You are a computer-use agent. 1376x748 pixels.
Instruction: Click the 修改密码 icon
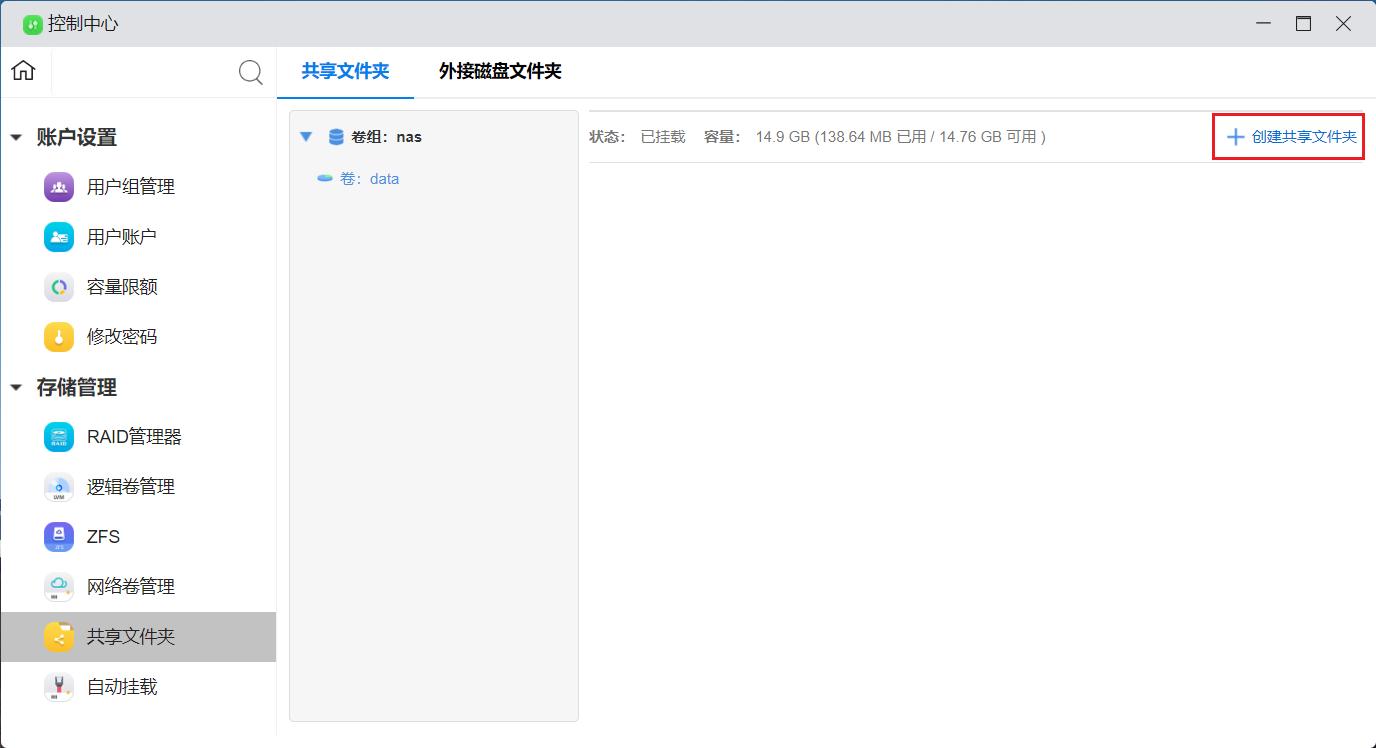pyautogui.click(x=59, y=337)
